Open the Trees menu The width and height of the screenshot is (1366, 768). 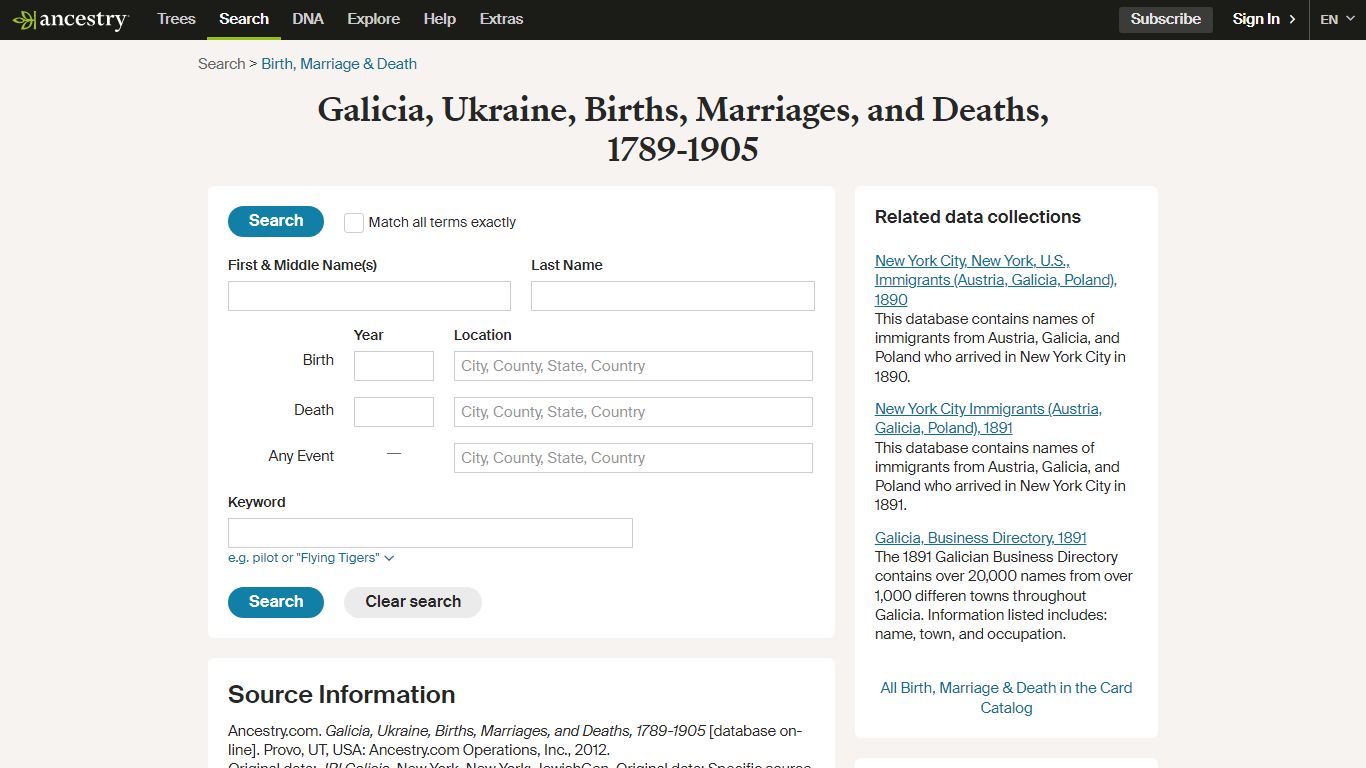pos(176,19)
